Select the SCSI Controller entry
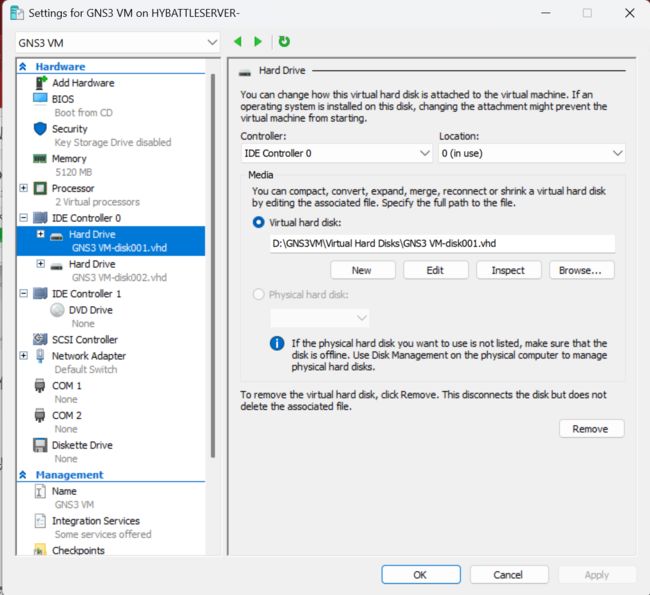 [x=85, y=340]
